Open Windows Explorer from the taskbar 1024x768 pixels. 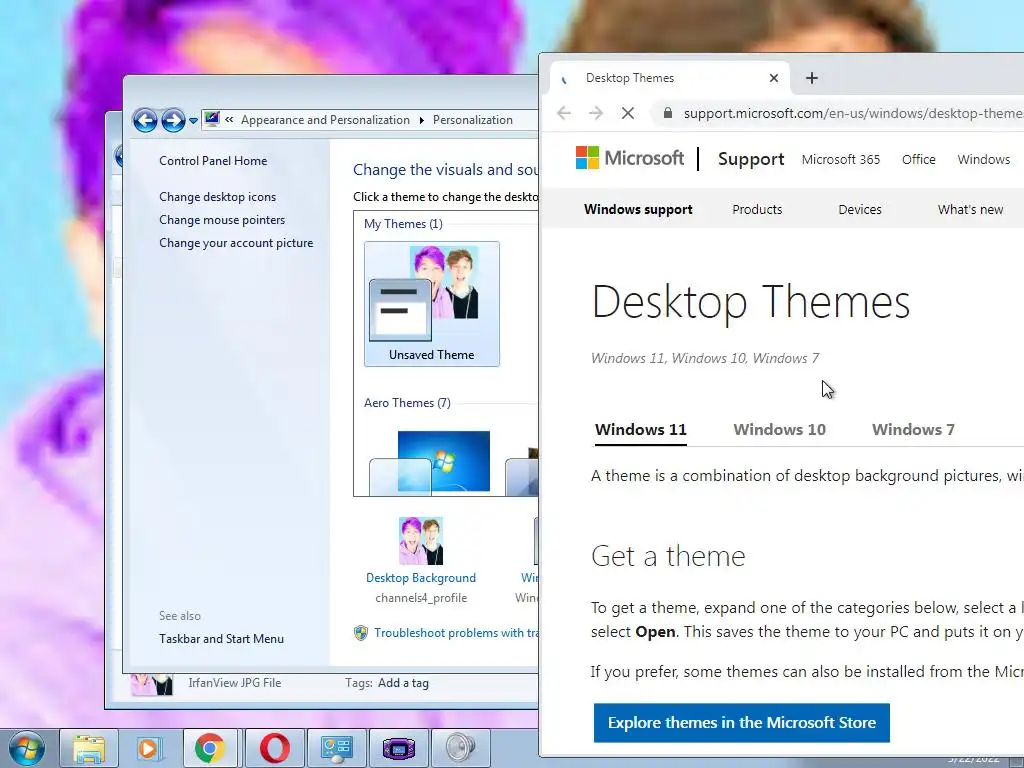(x=89, y=748)
